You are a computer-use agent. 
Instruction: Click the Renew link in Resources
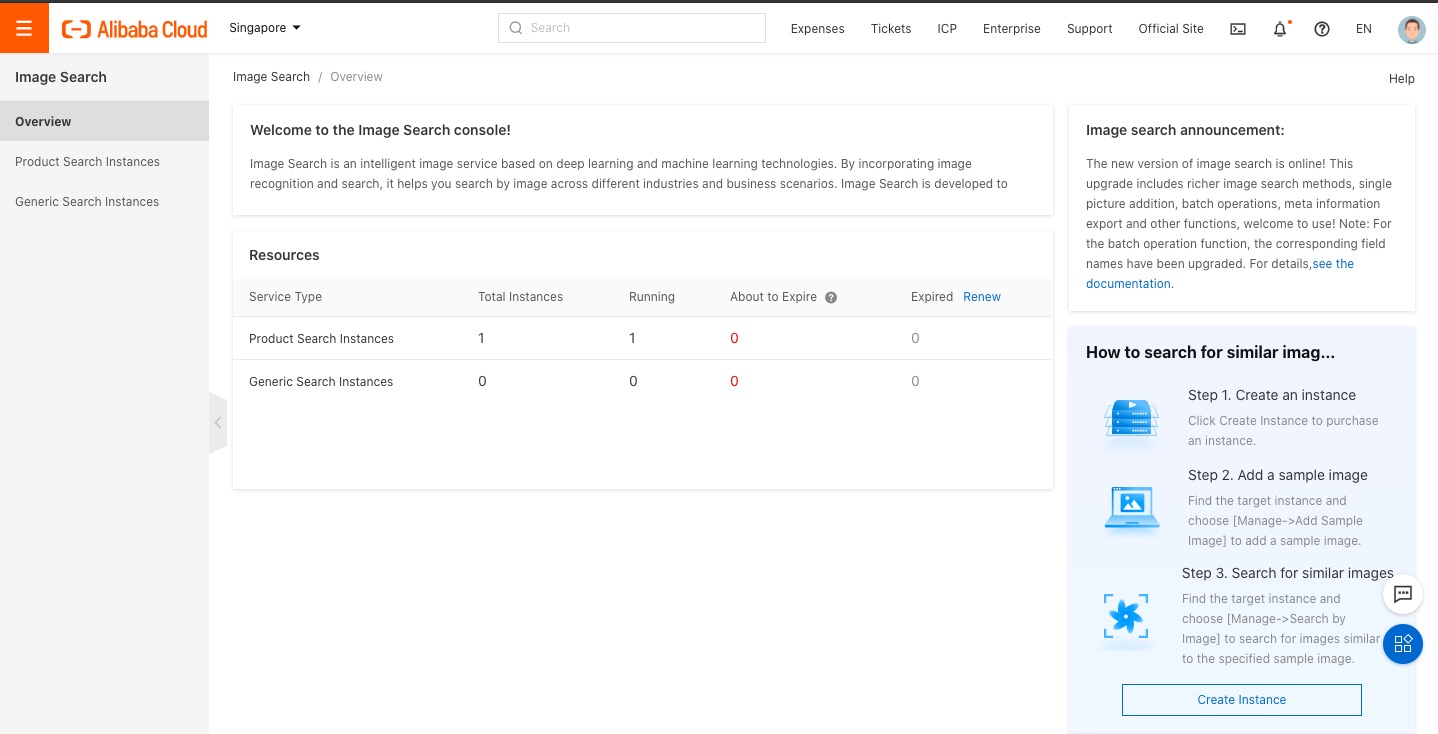tap(982, 297)
